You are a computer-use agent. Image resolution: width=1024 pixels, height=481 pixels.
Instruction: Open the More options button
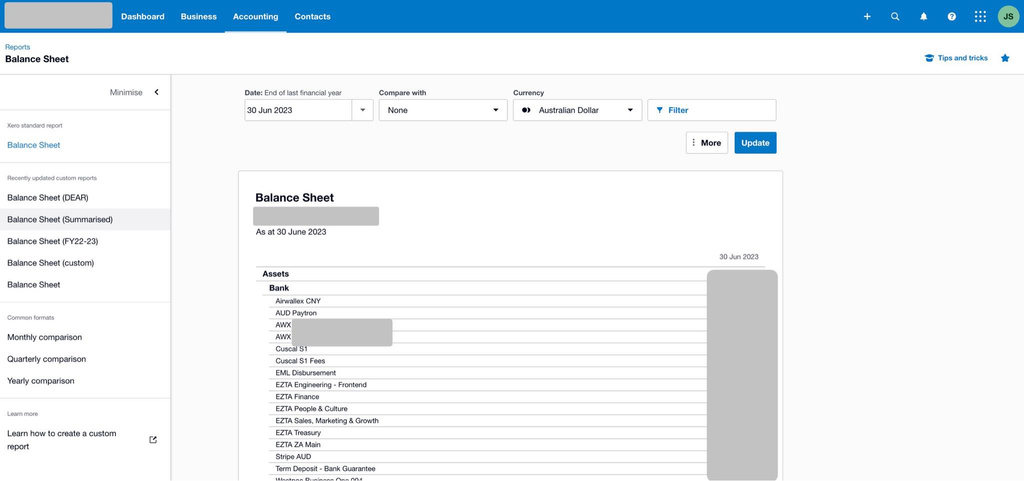point(707,143)
